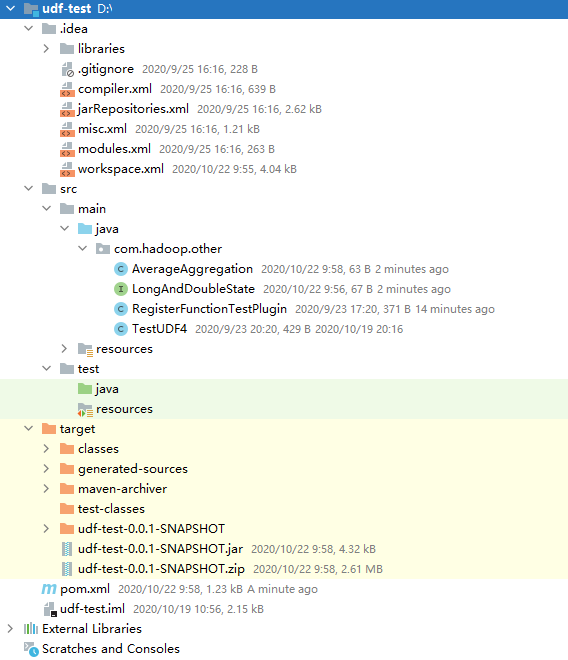568x660 pixels.
Task: Click the Scratches and Consoles icon
Action: (x=31, y=649)
